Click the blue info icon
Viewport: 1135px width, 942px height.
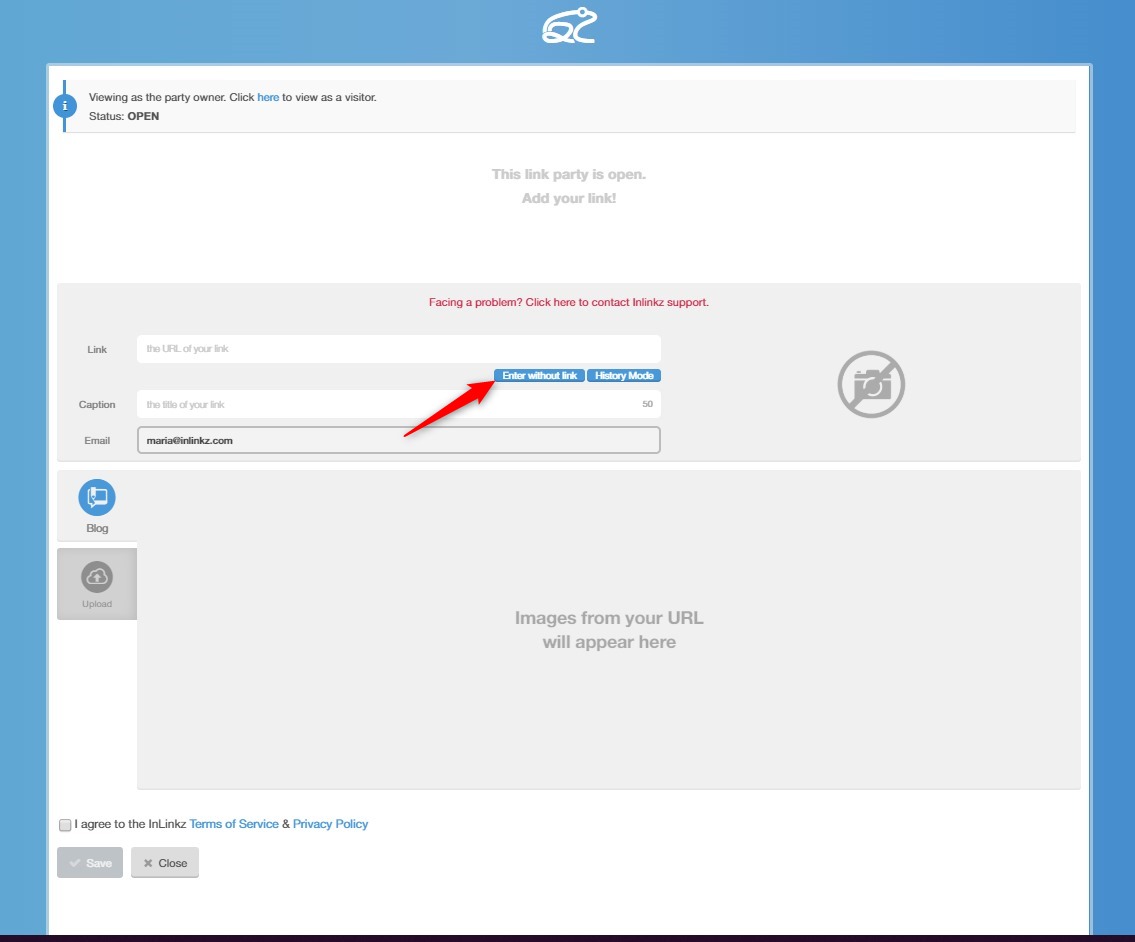coord(64,106)
